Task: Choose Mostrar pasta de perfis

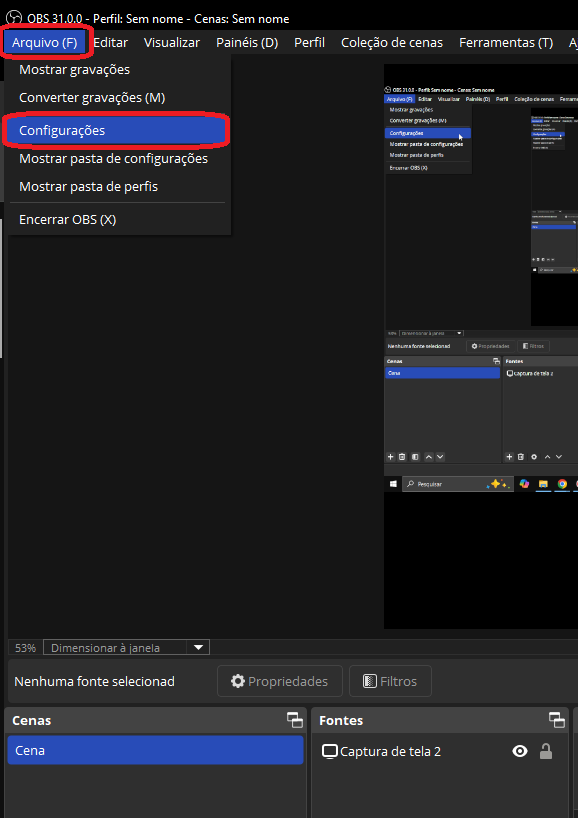Action: pos(118,187)
